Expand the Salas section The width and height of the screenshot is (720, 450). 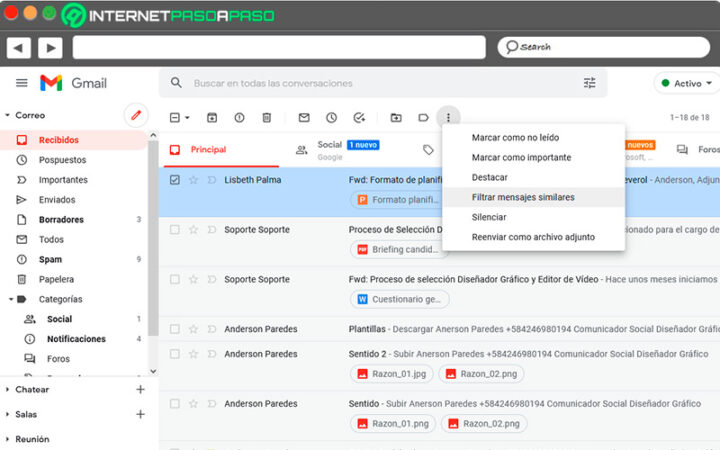coord(7,414)
